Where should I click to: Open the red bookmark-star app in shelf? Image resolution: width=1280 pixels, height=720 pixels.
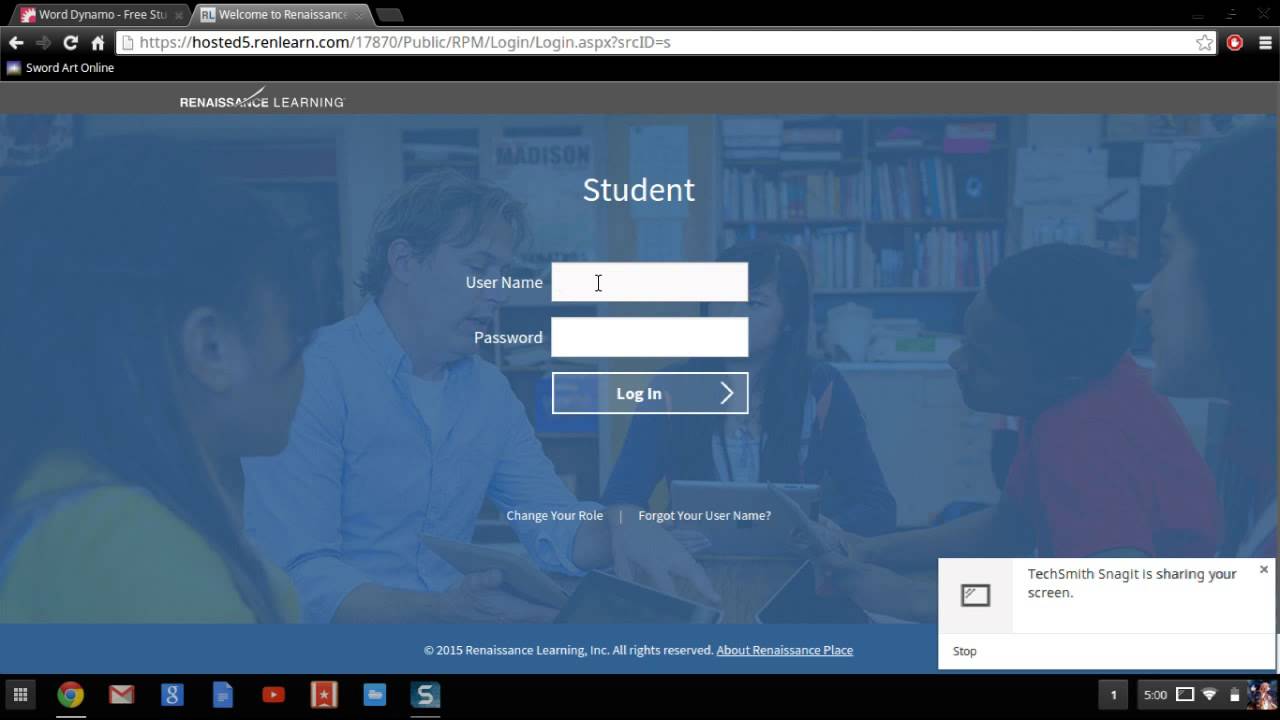(x=324, y=695)
